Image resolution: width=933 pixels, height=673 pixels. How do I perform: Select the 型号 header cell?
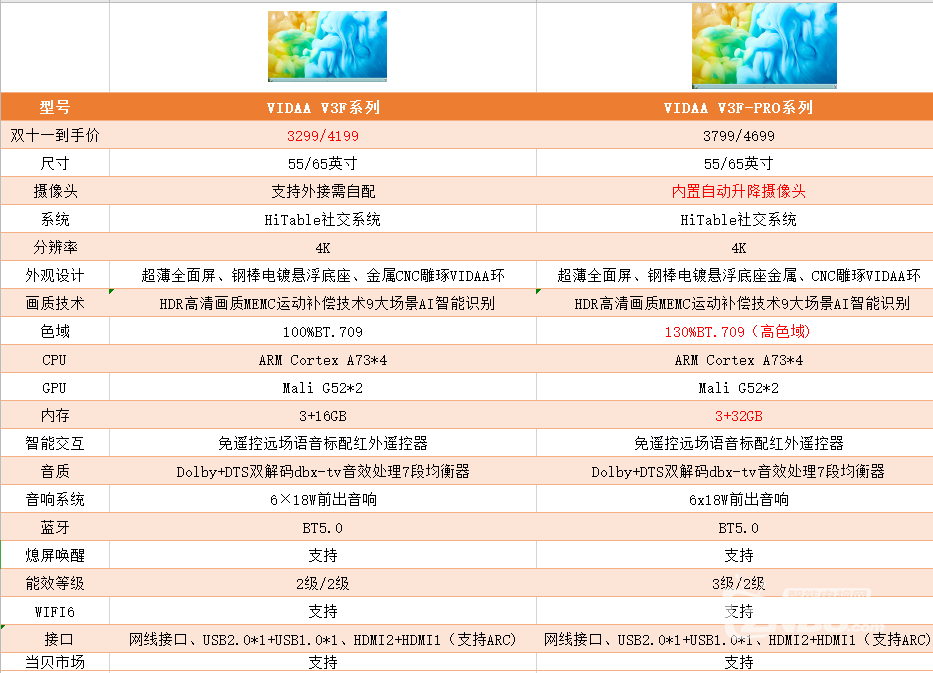tap(55, 107)
